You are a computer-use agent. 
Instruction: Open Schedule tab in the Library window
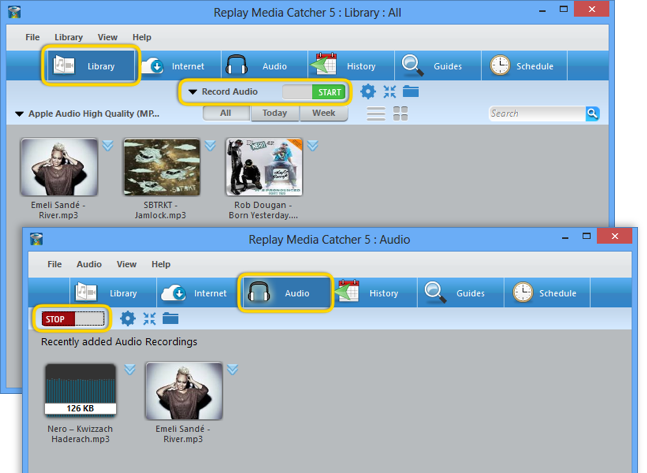click(524, 66)
